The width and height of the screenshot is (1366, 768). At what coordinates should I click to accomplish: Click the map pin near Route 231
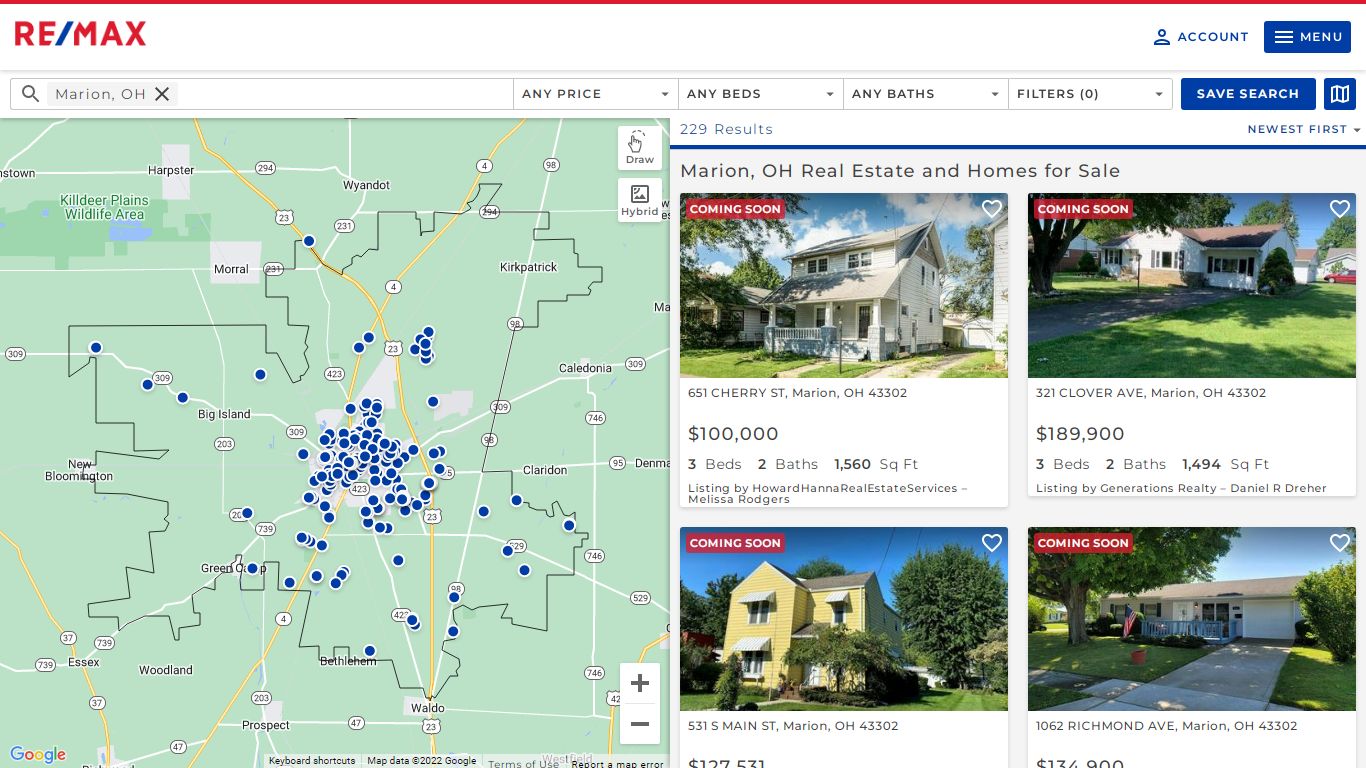pos(309,241)
